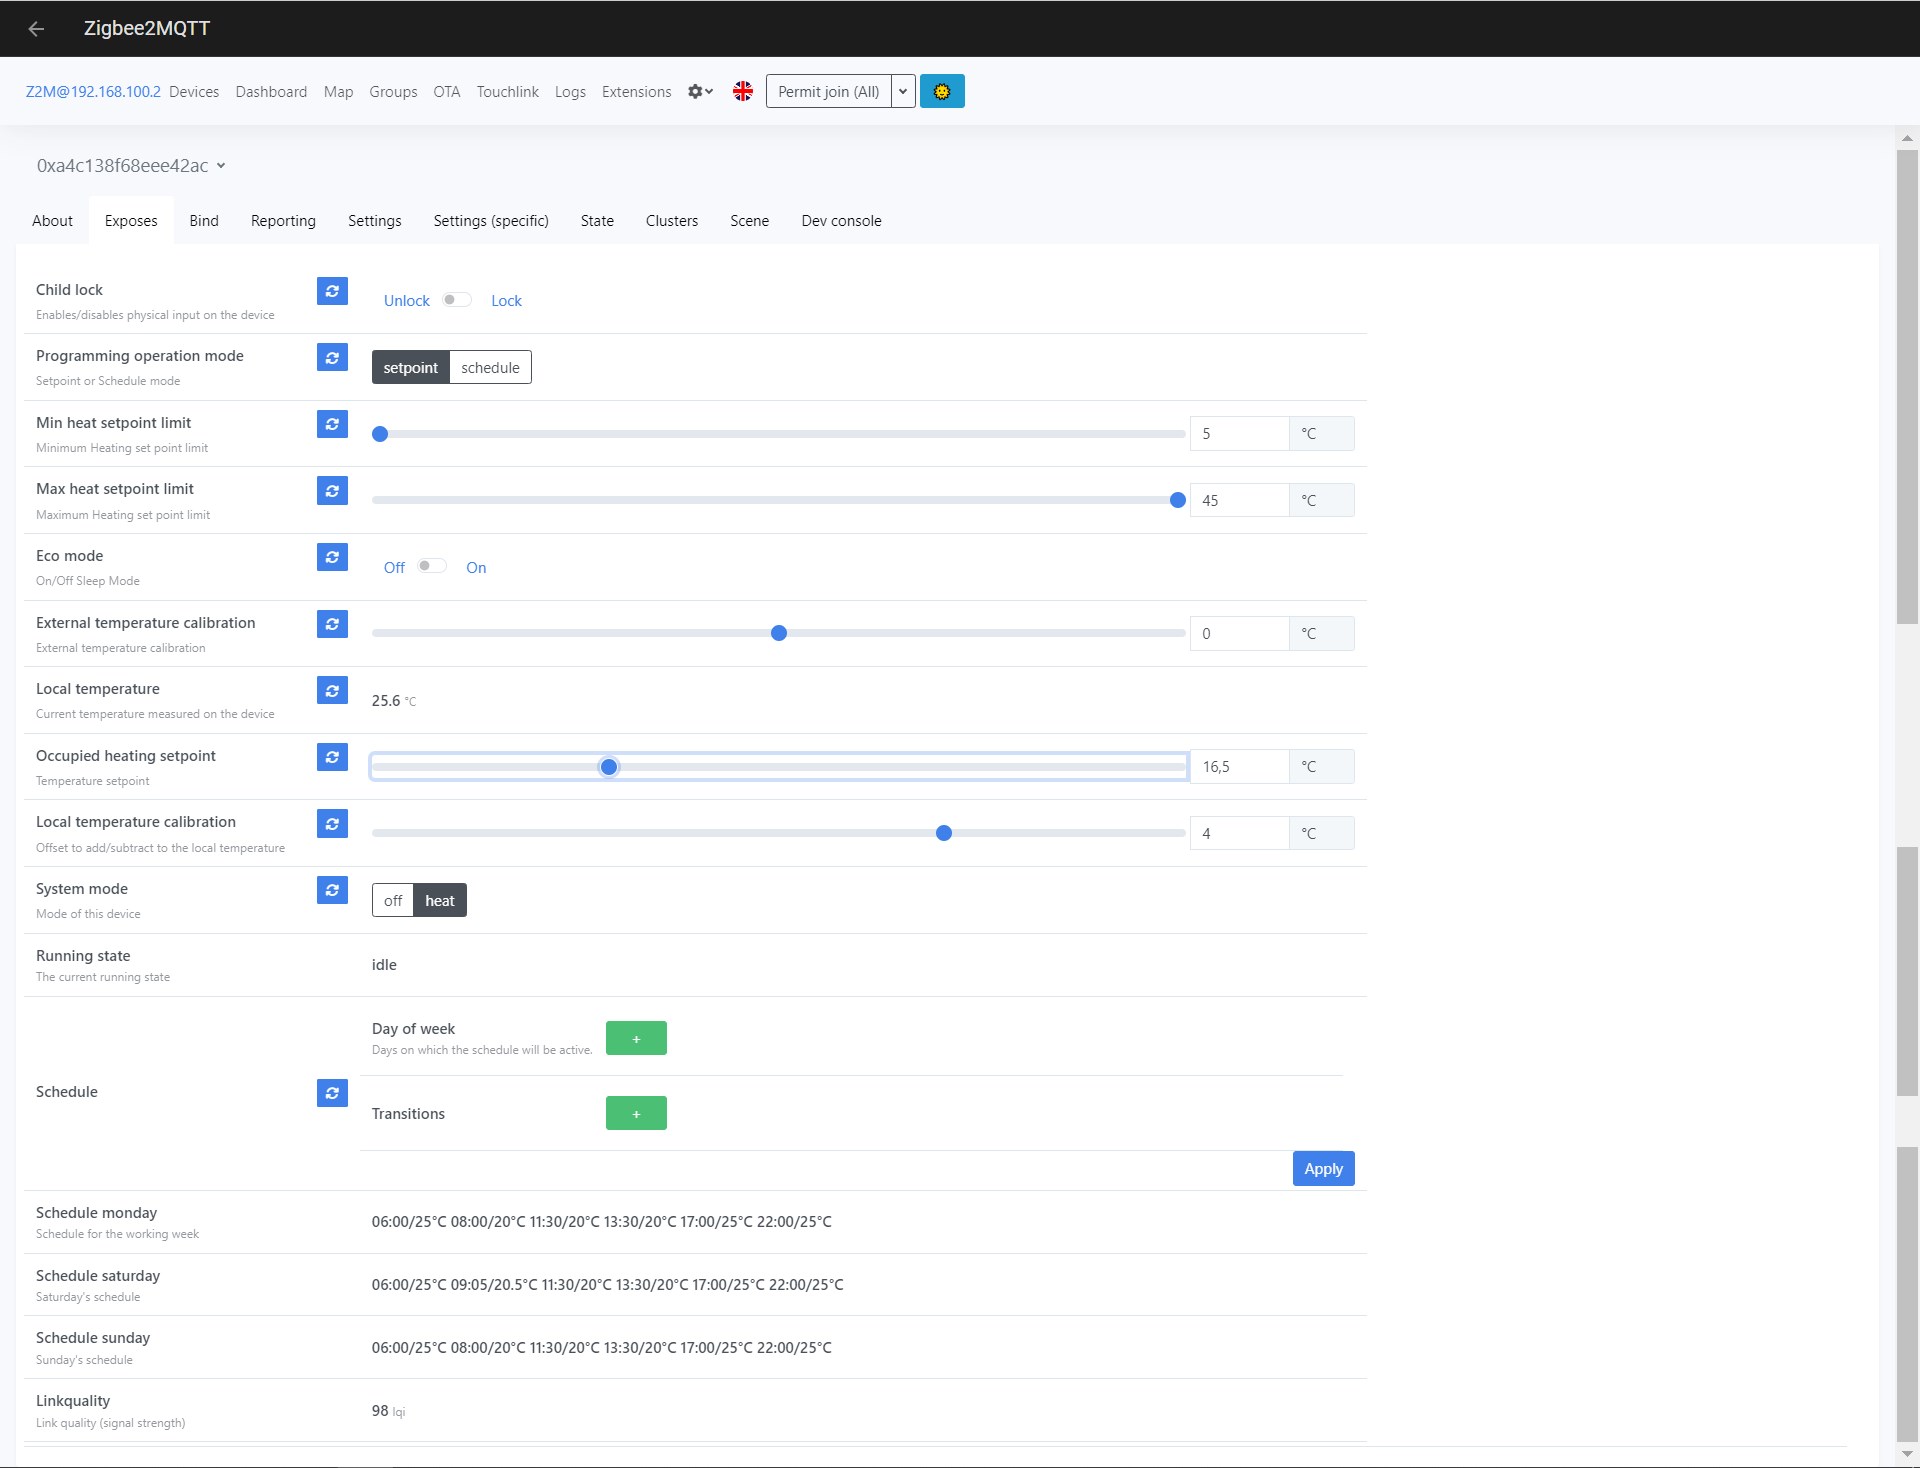1920x1468 pixels.
Task: Click the Apply schedule button
Action: pyautogui.click(x=1322, y=1169)
